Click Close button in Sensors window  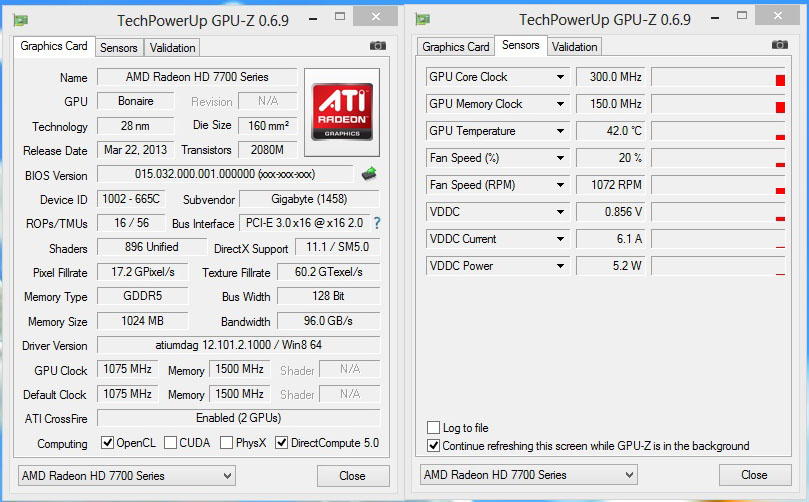pos(755,475)
